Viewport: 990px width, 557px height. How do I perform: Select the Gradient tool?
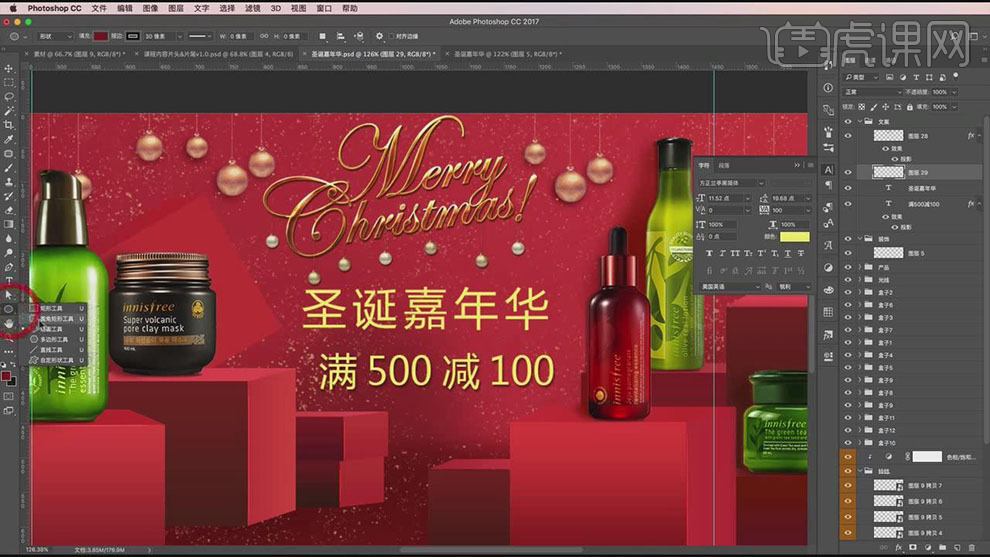coord(9,224)
